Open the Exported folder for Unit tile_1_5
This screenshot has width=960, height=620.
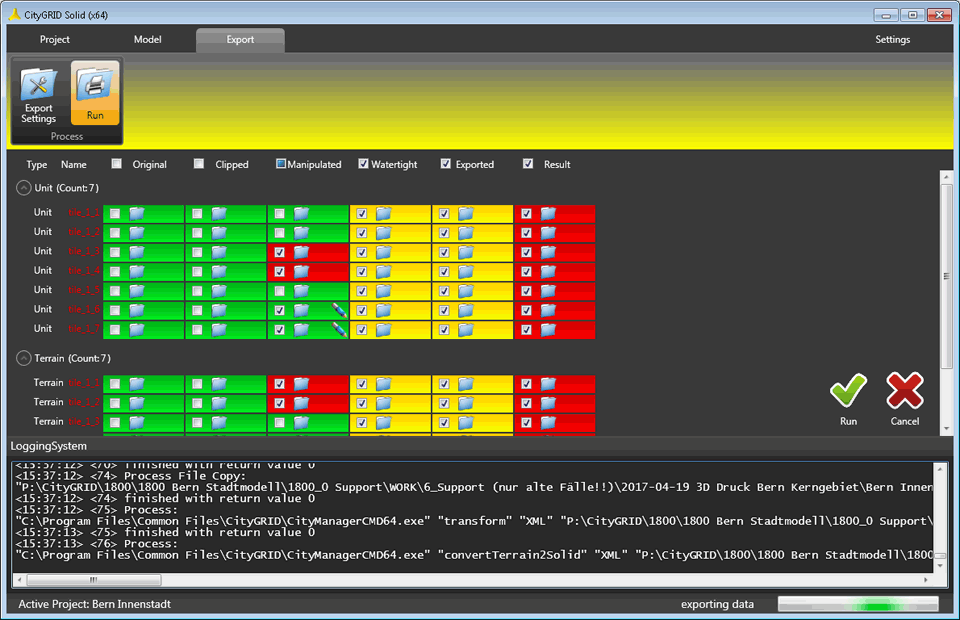(x=465, y=291)
